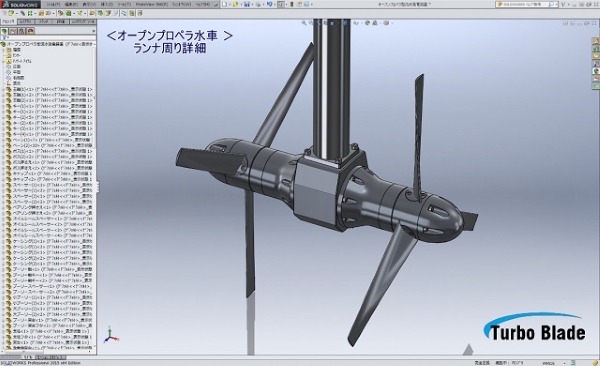Select the first command manager tab
Screen dimensions: 600x366
coord(8,22)
